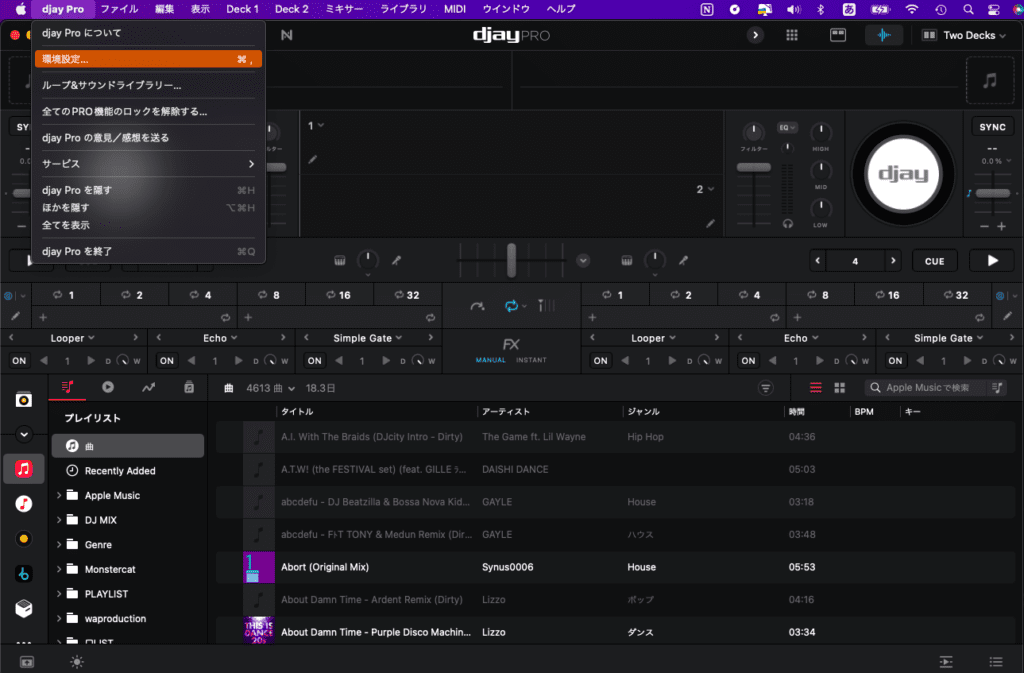The image size is (1024, 673).
Task: Expand the Apple Music folder
Action: point(59,495)
